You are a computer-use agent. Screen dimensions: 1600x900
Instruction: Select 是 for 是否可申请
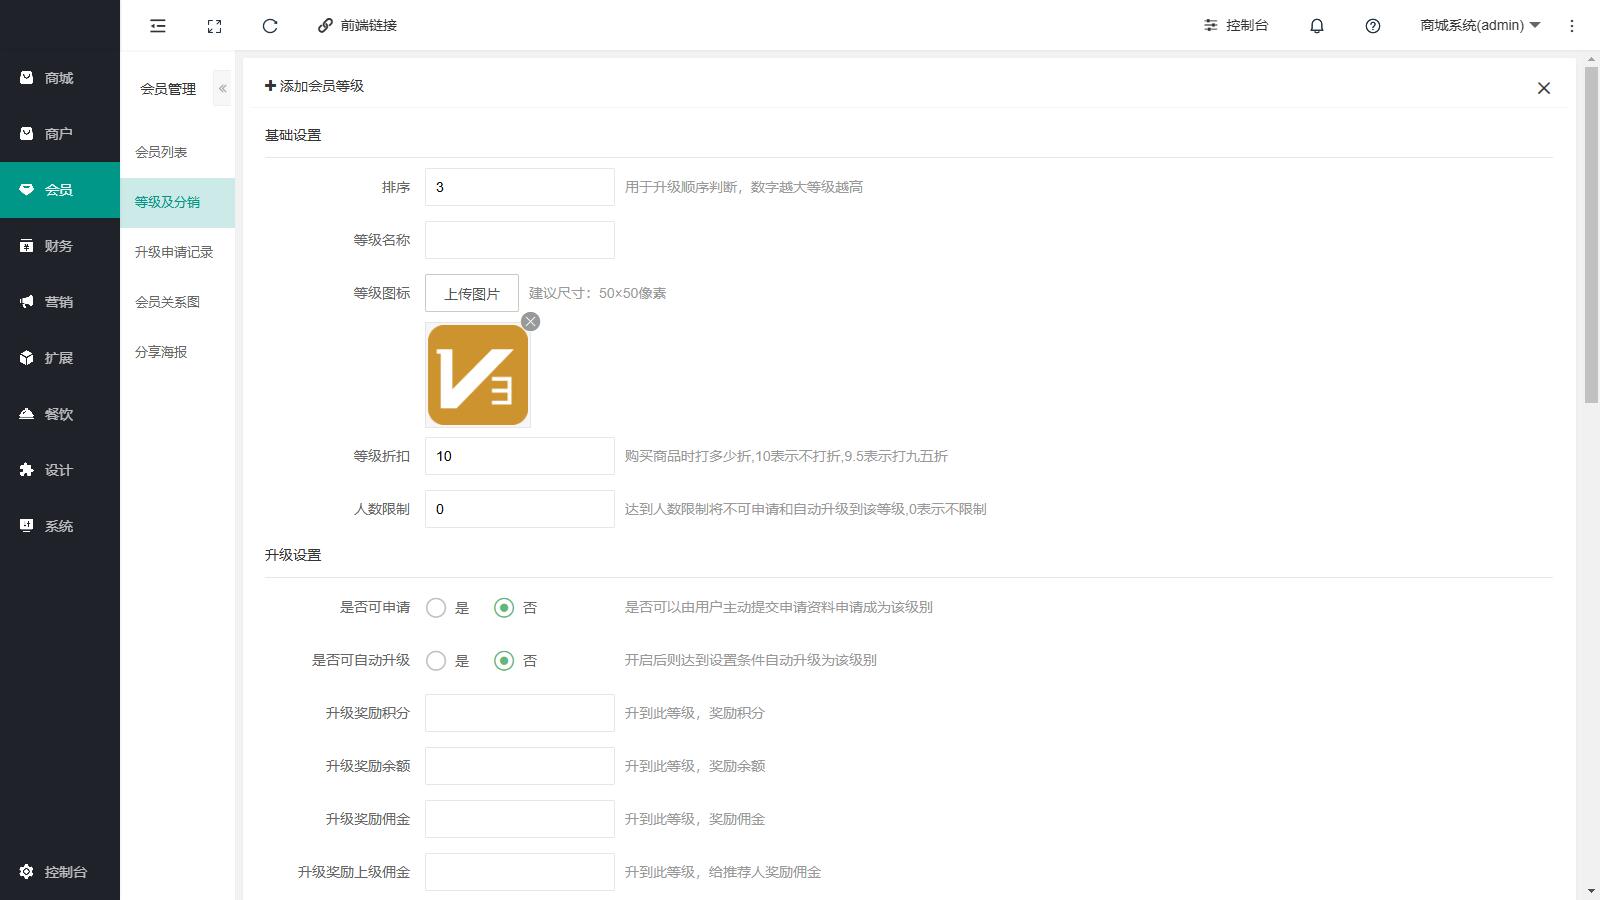point(436,608)
